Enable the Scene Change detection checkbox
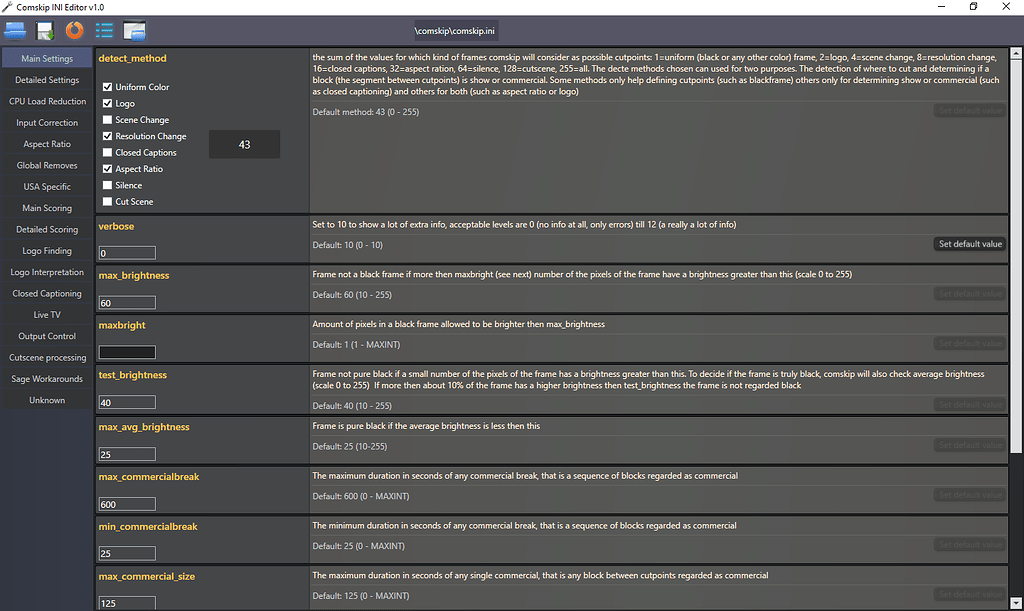Viewport: 1024px width, 611px height. point(107,120)
